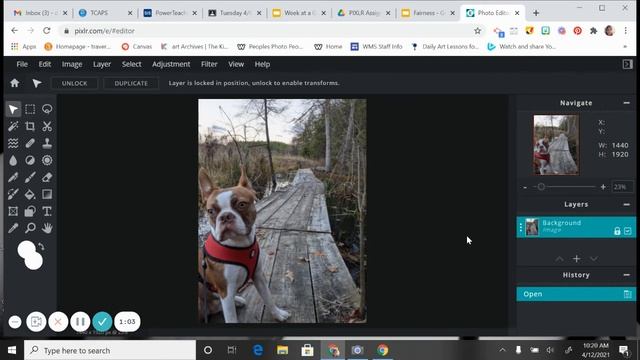
Task: Select the Magic Wand tool
Action: point(13,126)
